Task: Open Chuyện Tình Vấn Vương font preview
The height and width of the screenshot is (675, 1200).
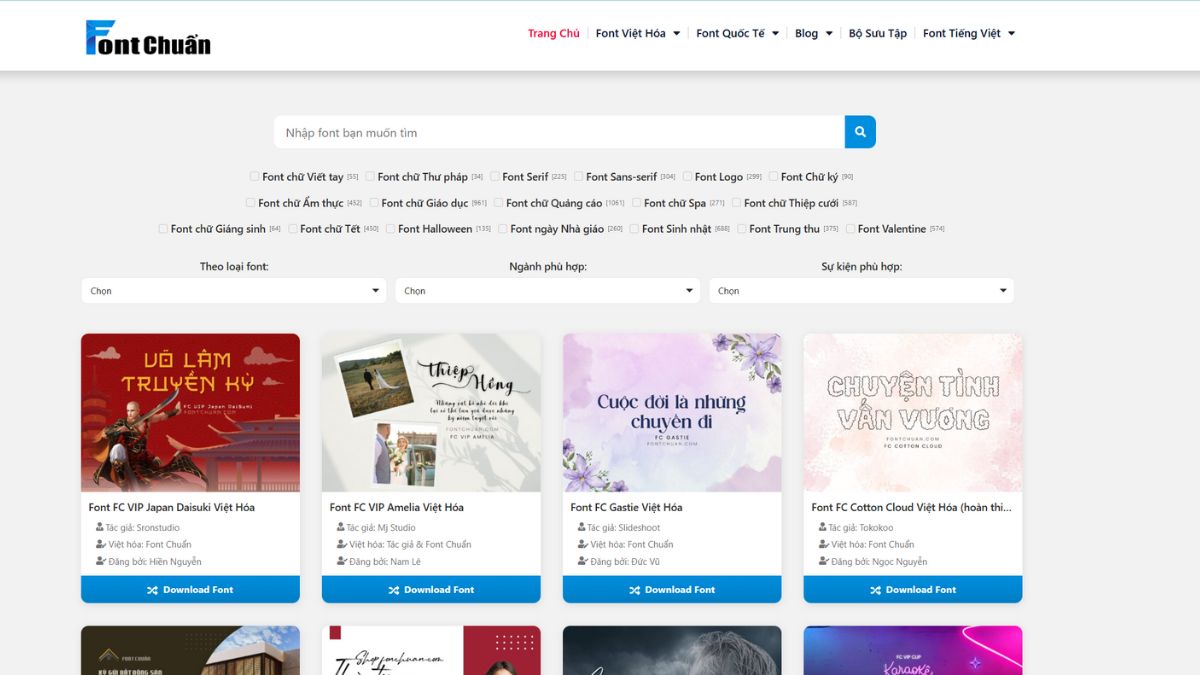Action: click(x=913, y=412)
